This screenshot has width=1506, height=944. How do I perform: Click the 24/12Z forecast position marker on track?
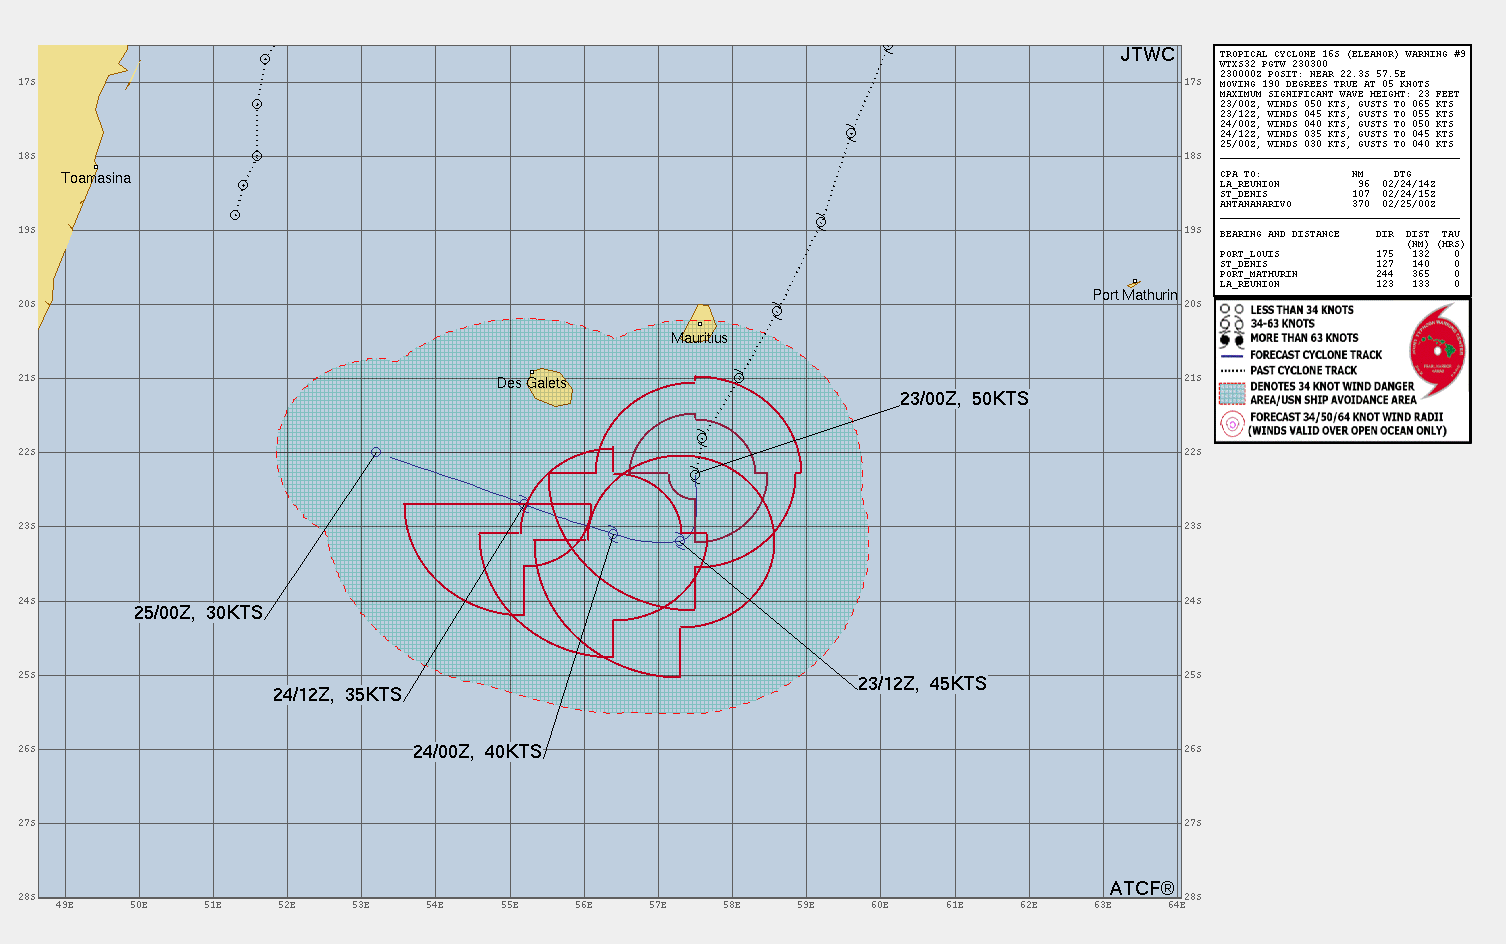523,503
